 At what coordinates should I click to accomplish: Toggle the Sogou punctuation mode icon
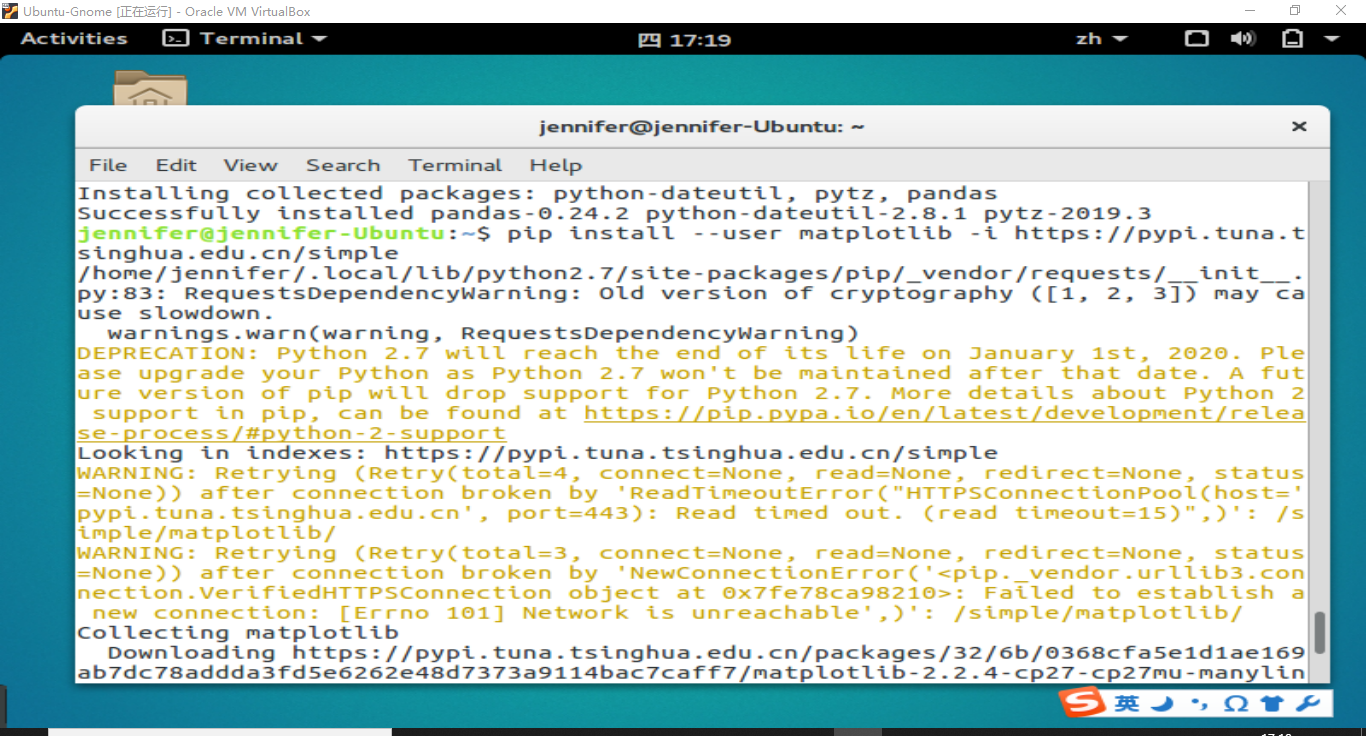point(1199,705)
